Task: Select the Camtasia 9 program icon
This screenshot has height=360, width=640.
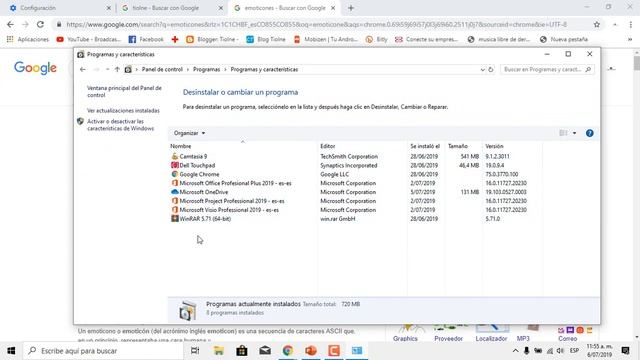Action: pyautogui.click(x=175, y=156)
